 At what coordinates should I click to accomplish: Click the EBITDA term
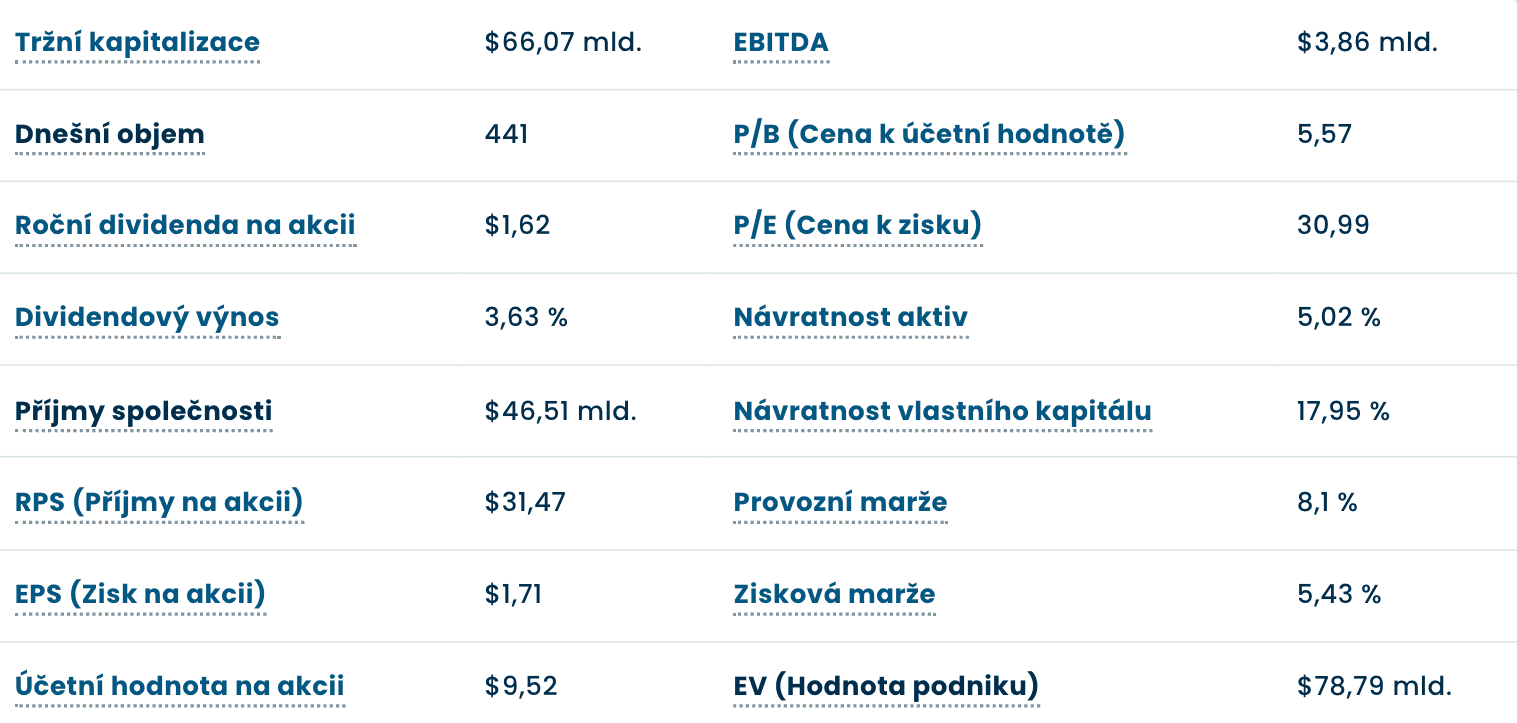[781, 43]
